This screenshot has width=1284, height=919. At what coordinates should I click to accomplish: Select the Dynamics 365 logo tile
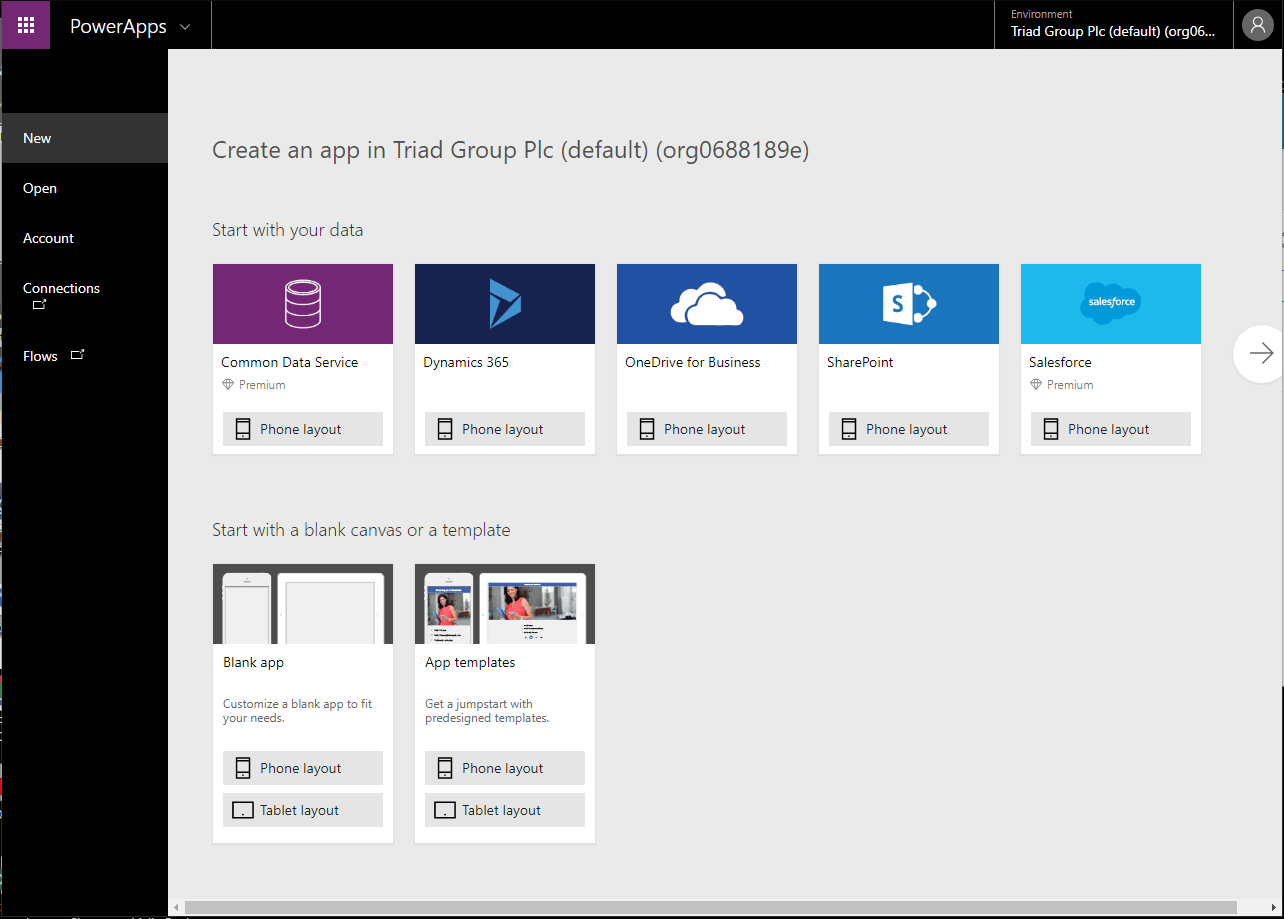[505, 304]
